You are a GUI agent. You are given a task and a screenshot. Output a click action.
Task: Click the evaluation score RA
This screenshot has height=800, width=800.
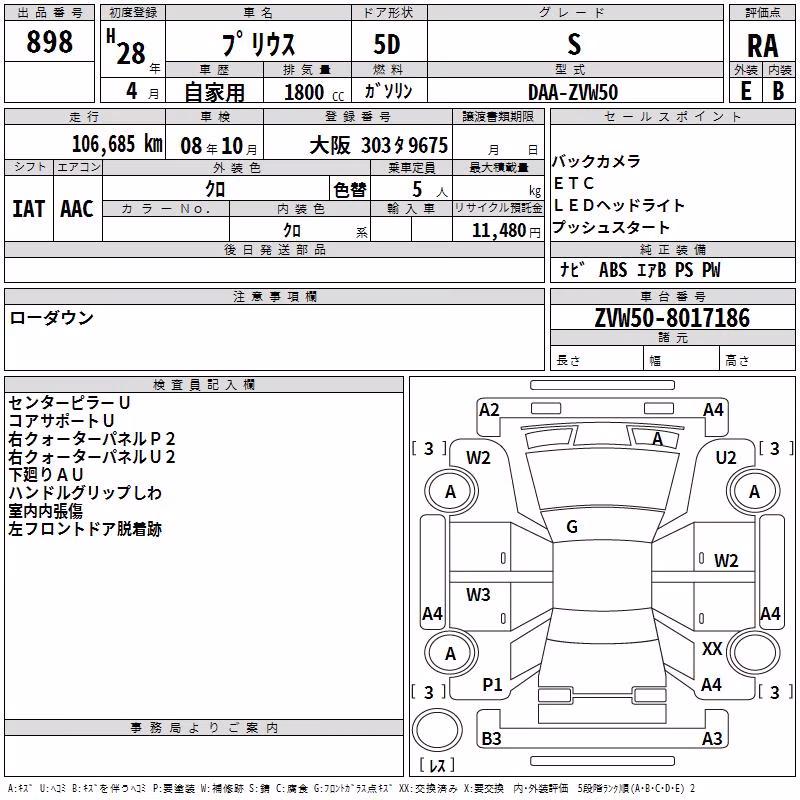pyautogui.click(x=763, y=46)
